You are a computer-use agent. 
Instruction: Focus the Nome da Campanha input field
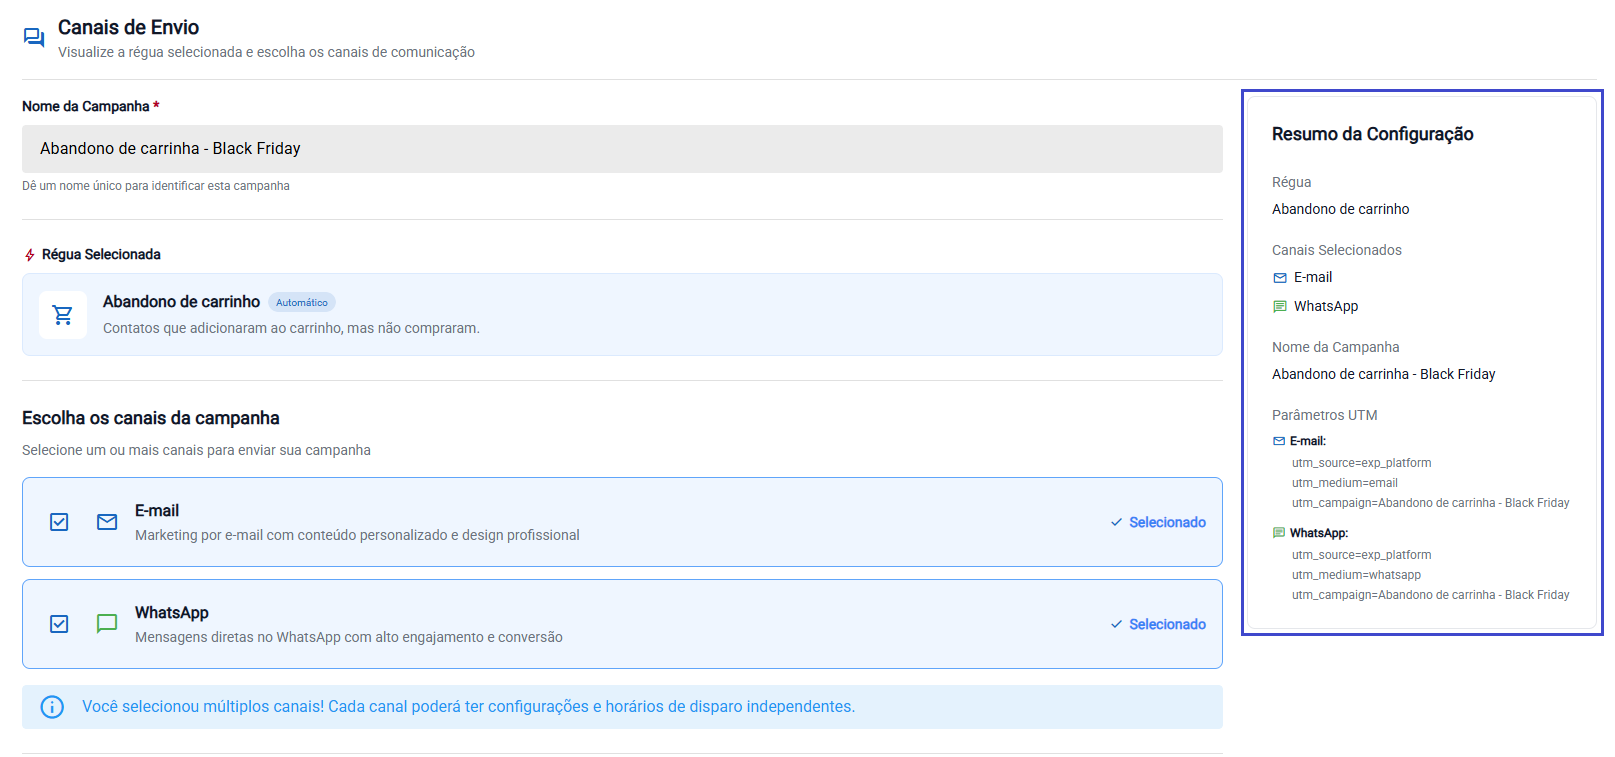point(622,149)
